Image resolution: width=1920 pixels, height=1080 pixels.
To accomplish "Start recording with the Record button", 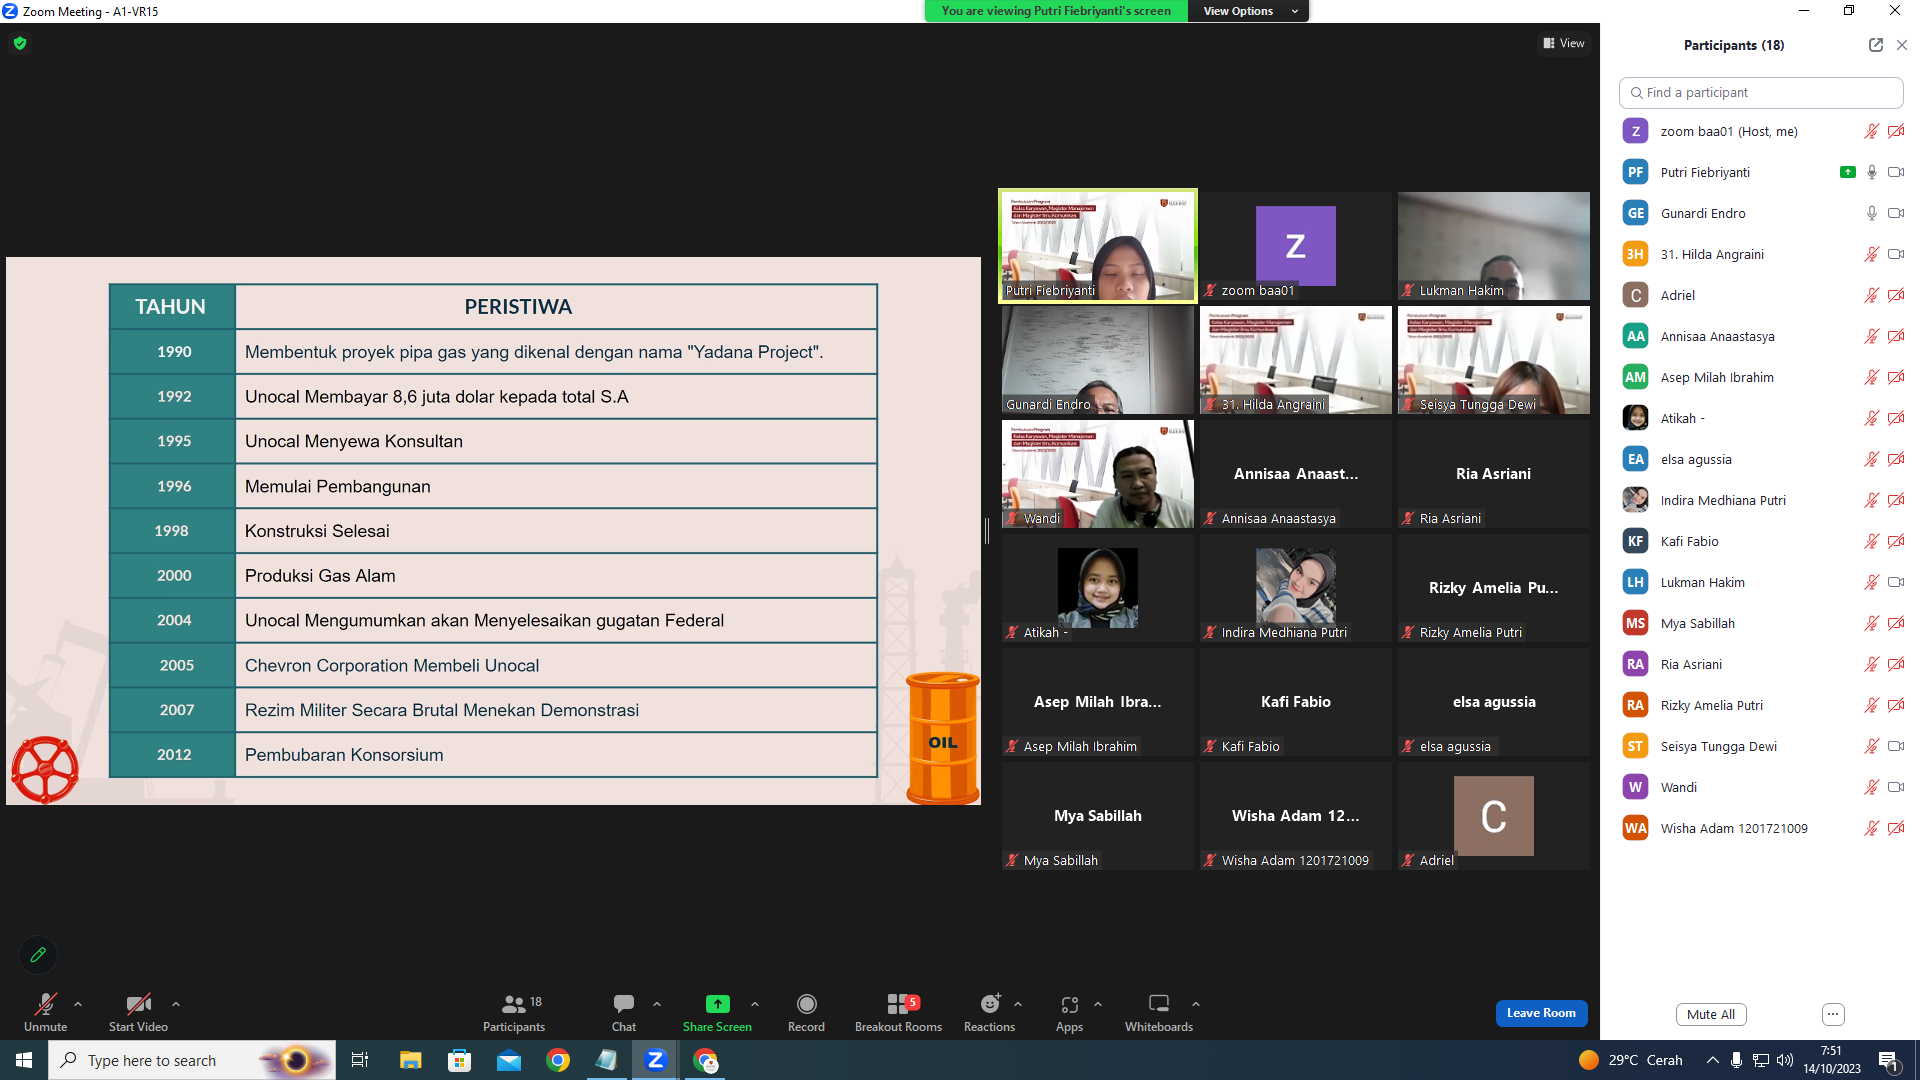I will 806,1012.
